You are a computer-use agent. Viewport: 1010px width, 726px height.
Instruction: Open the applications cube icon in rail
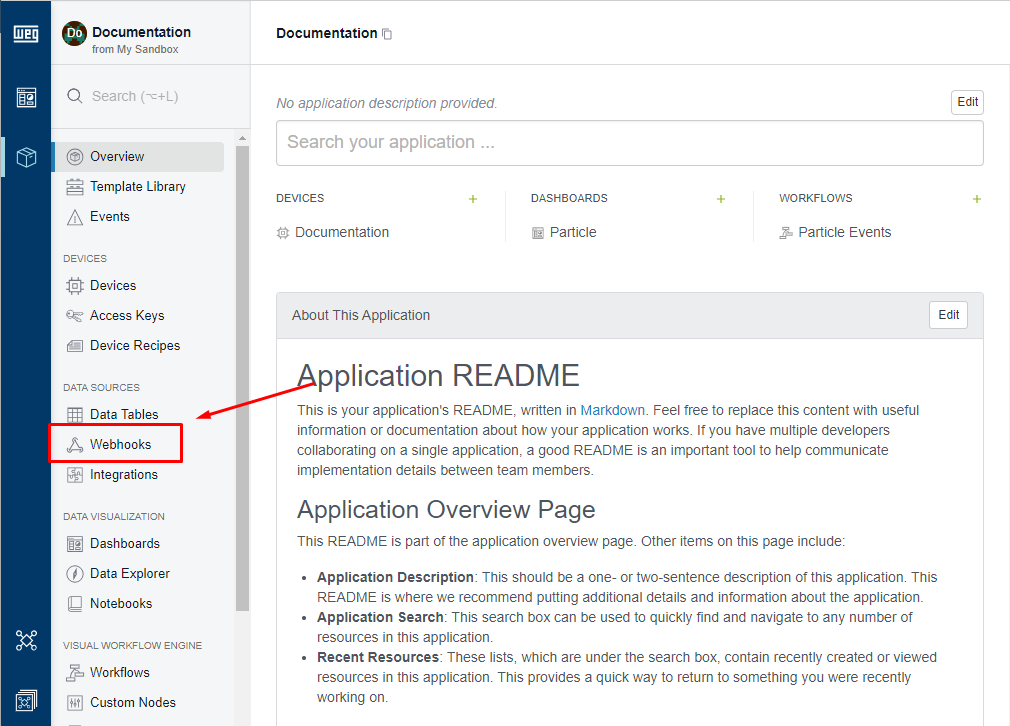[x=26, y=157]
